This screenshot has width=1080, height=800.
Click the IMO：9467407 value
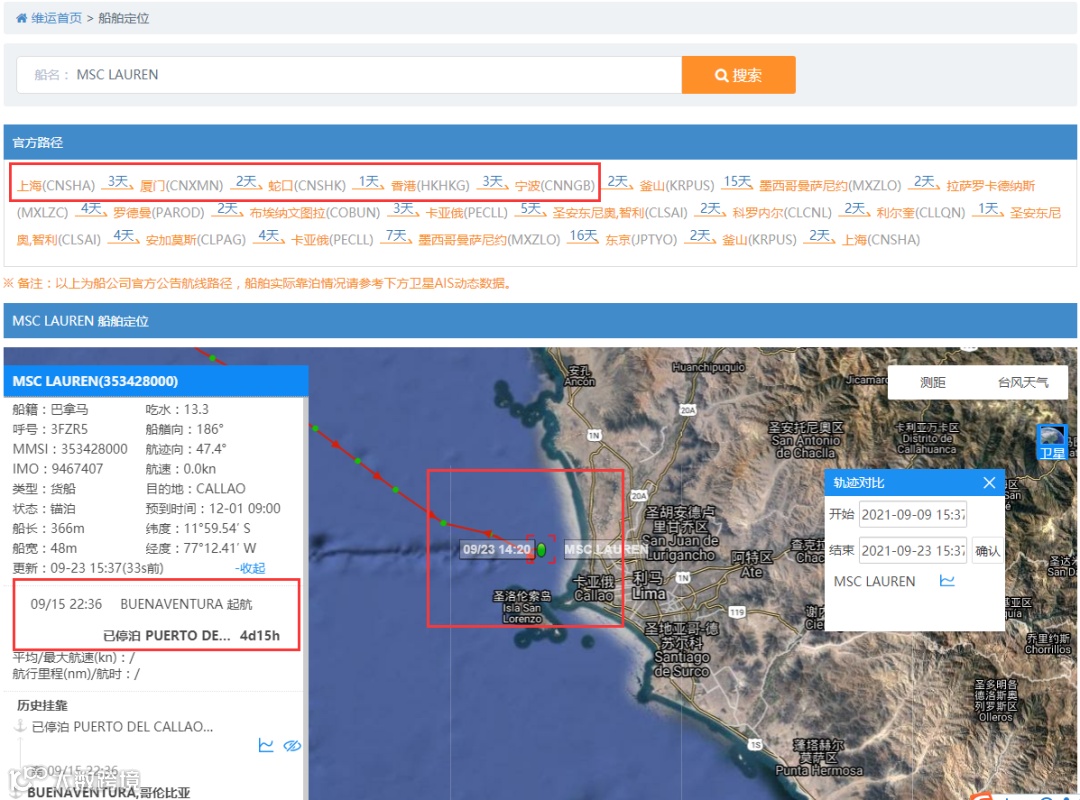point(57,469)
